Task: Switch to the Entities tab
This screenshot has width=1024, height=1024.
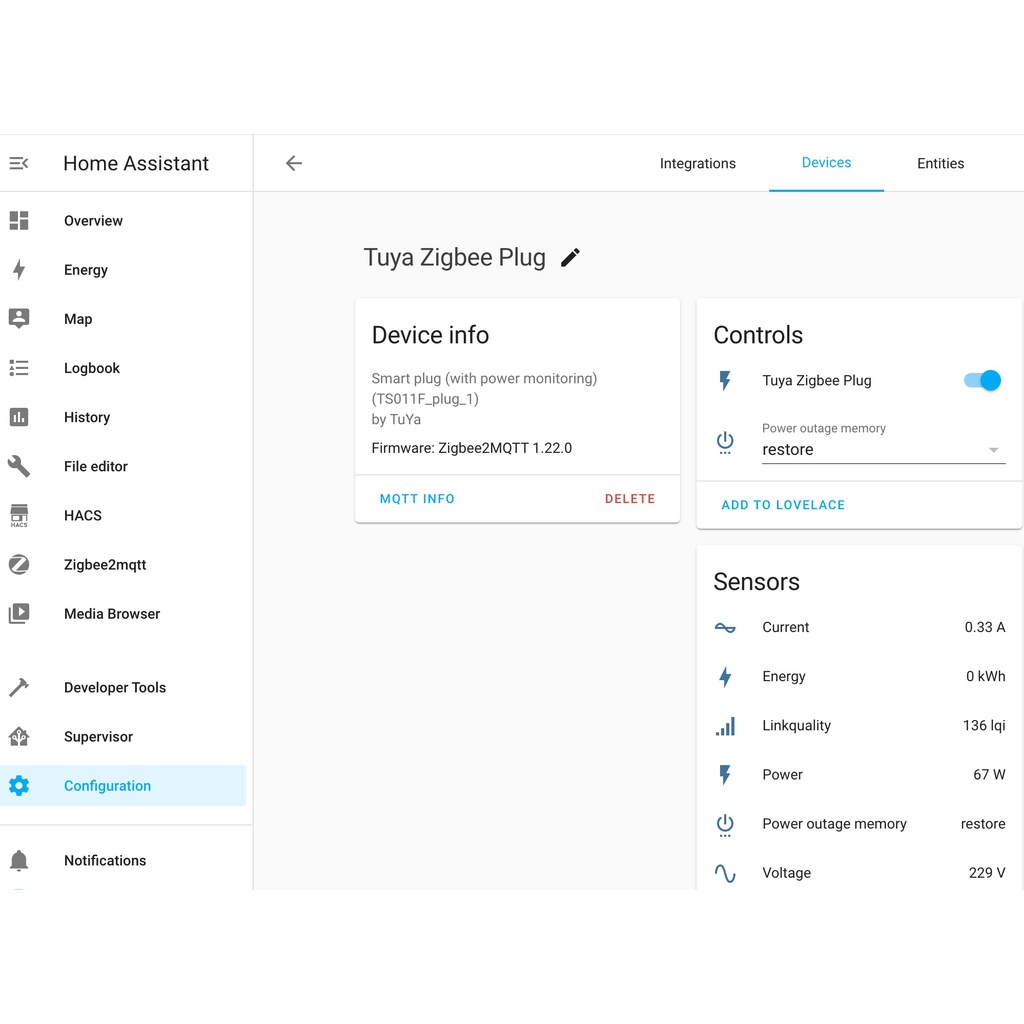Action: (940, 164)
